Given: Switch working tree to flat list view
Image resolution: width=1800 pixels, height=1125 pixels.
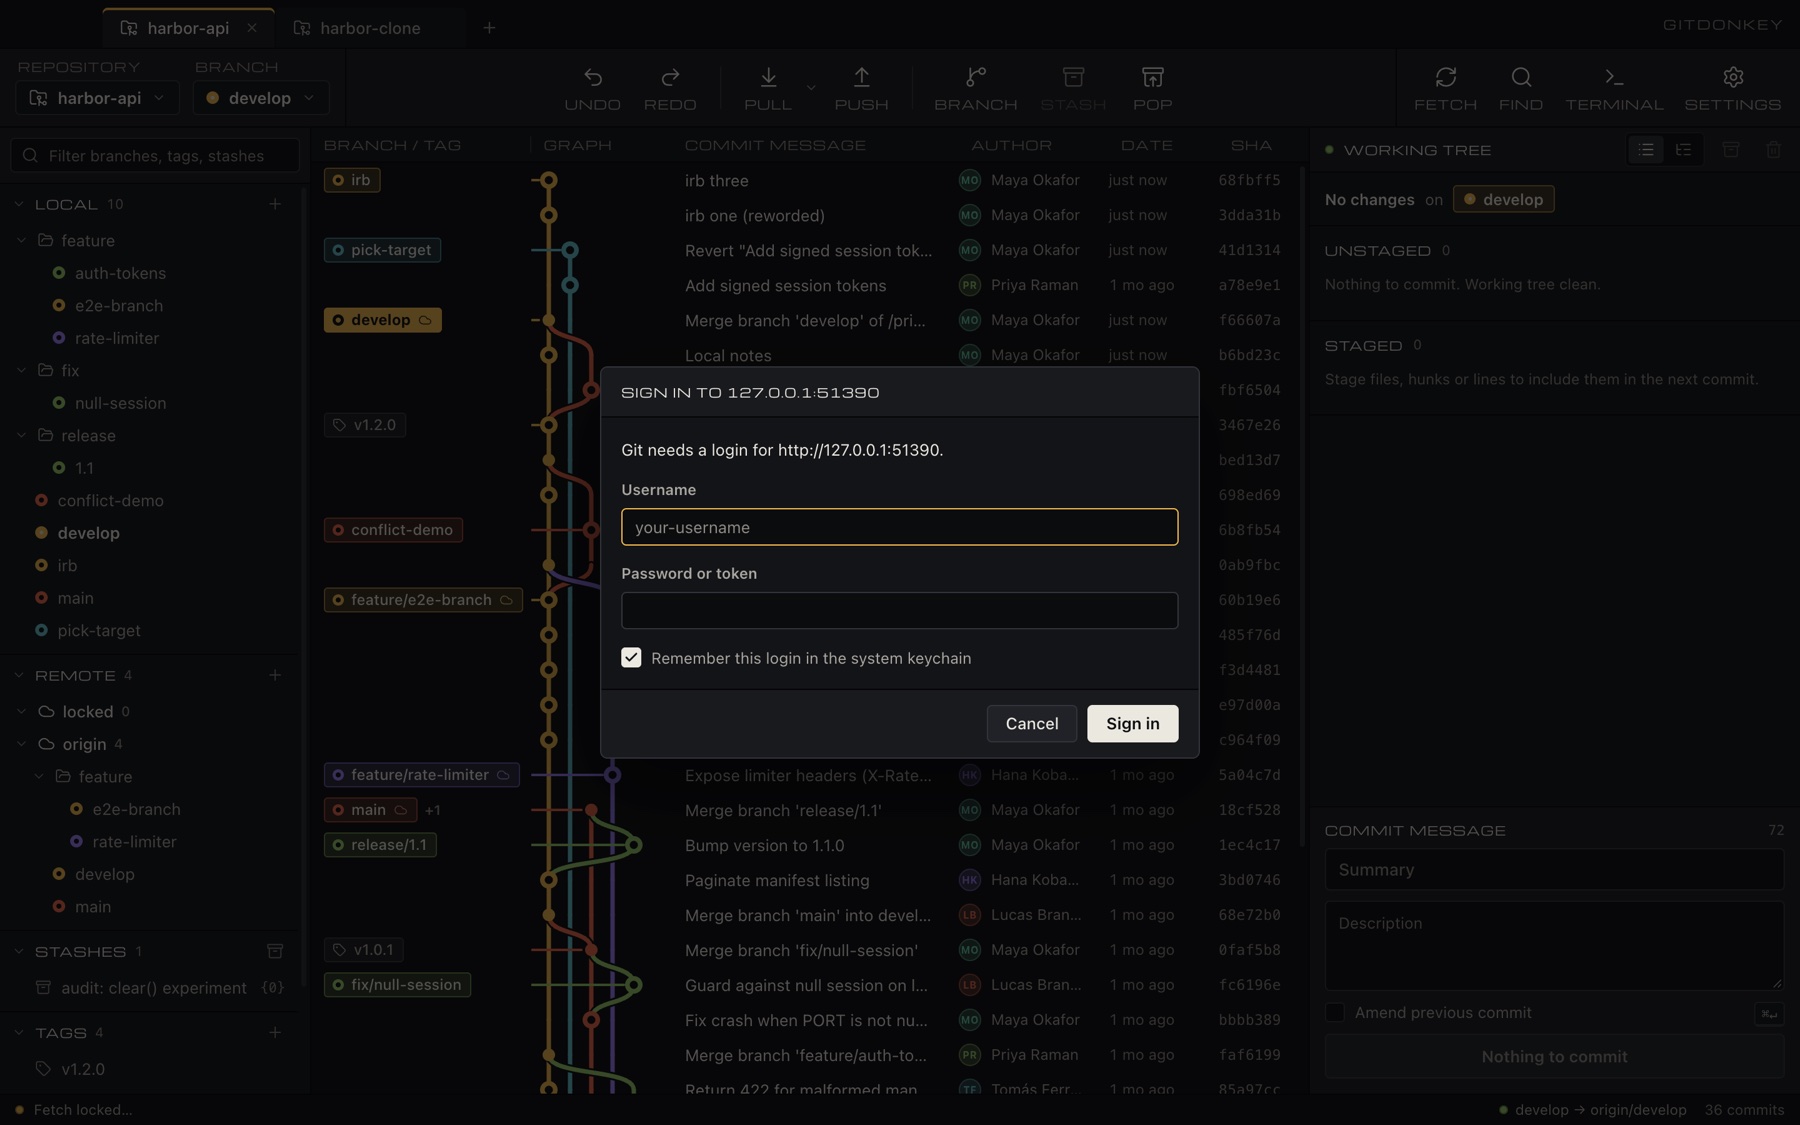Looking at the screenshot, I should (1646, 150).
